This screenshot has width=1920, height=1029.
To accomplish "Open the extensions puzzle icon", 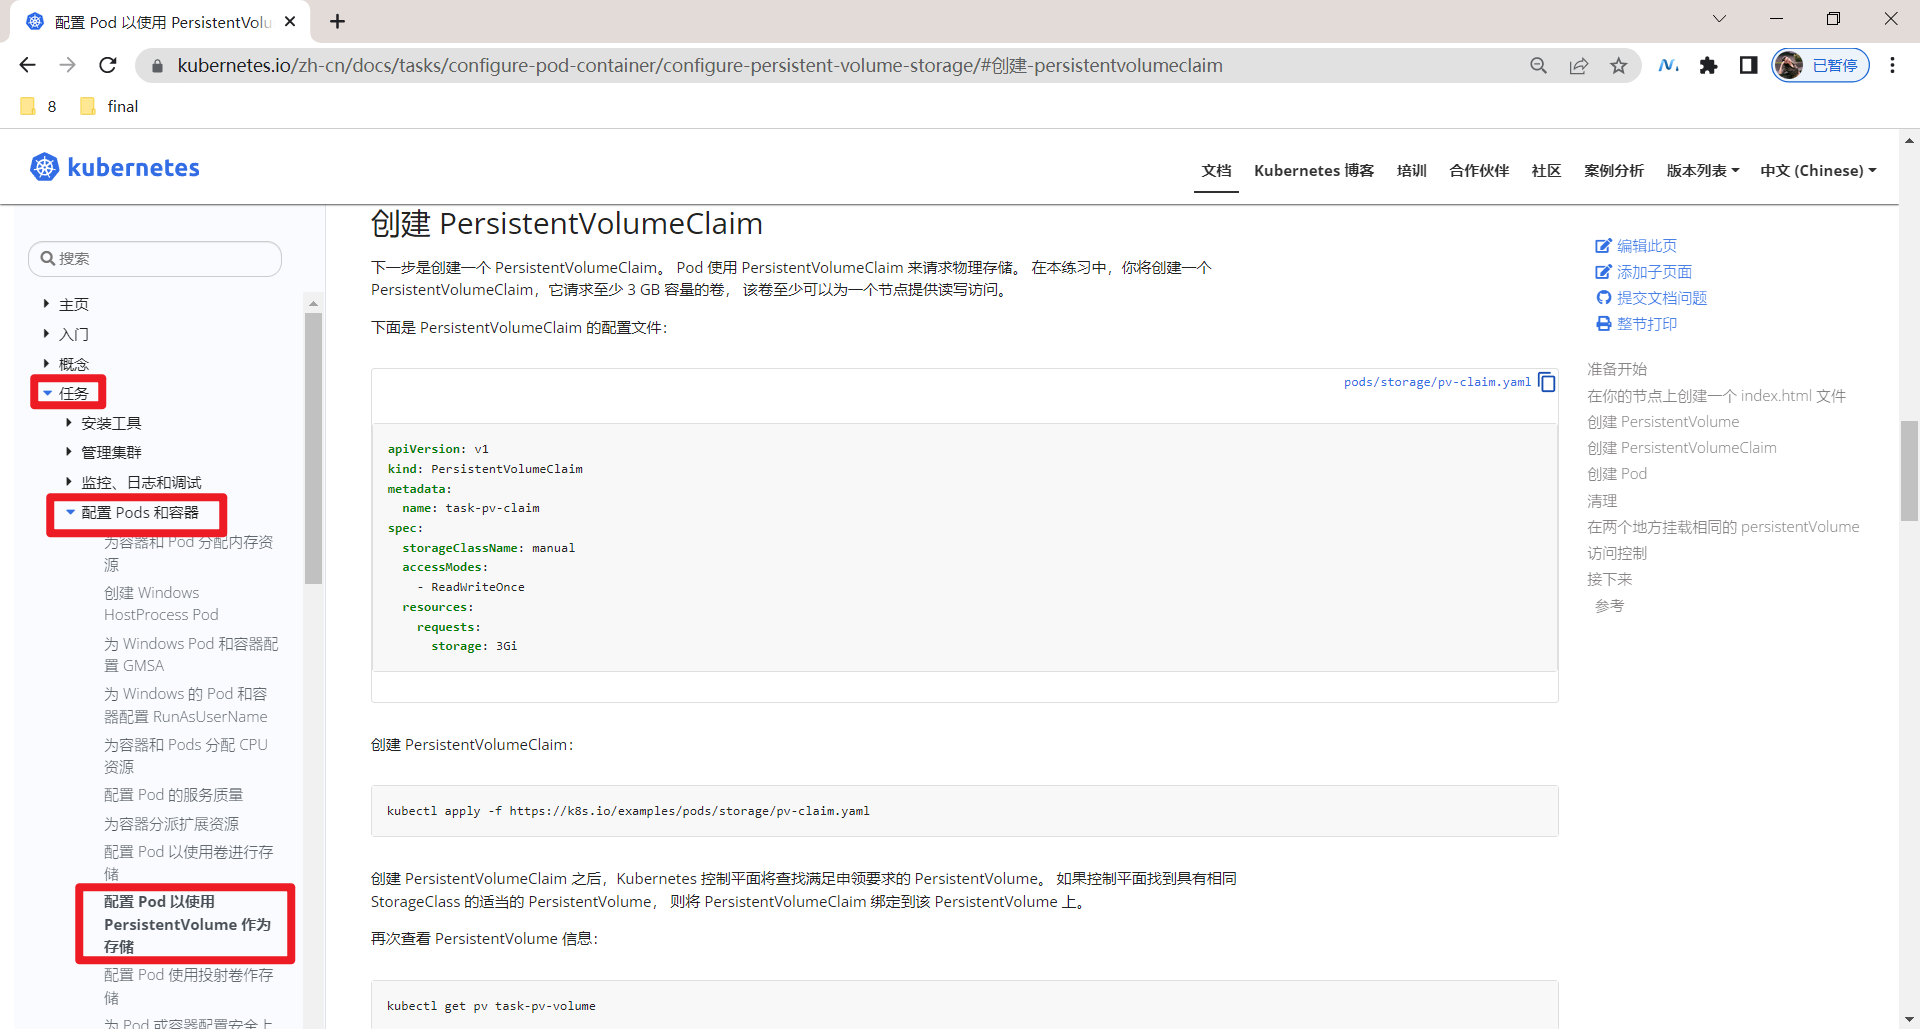I will click(x=1708, y=66).
